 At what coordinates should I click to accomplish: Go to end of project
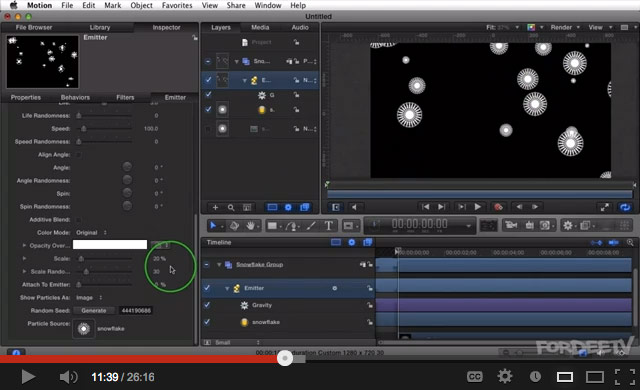coord(442,207)
